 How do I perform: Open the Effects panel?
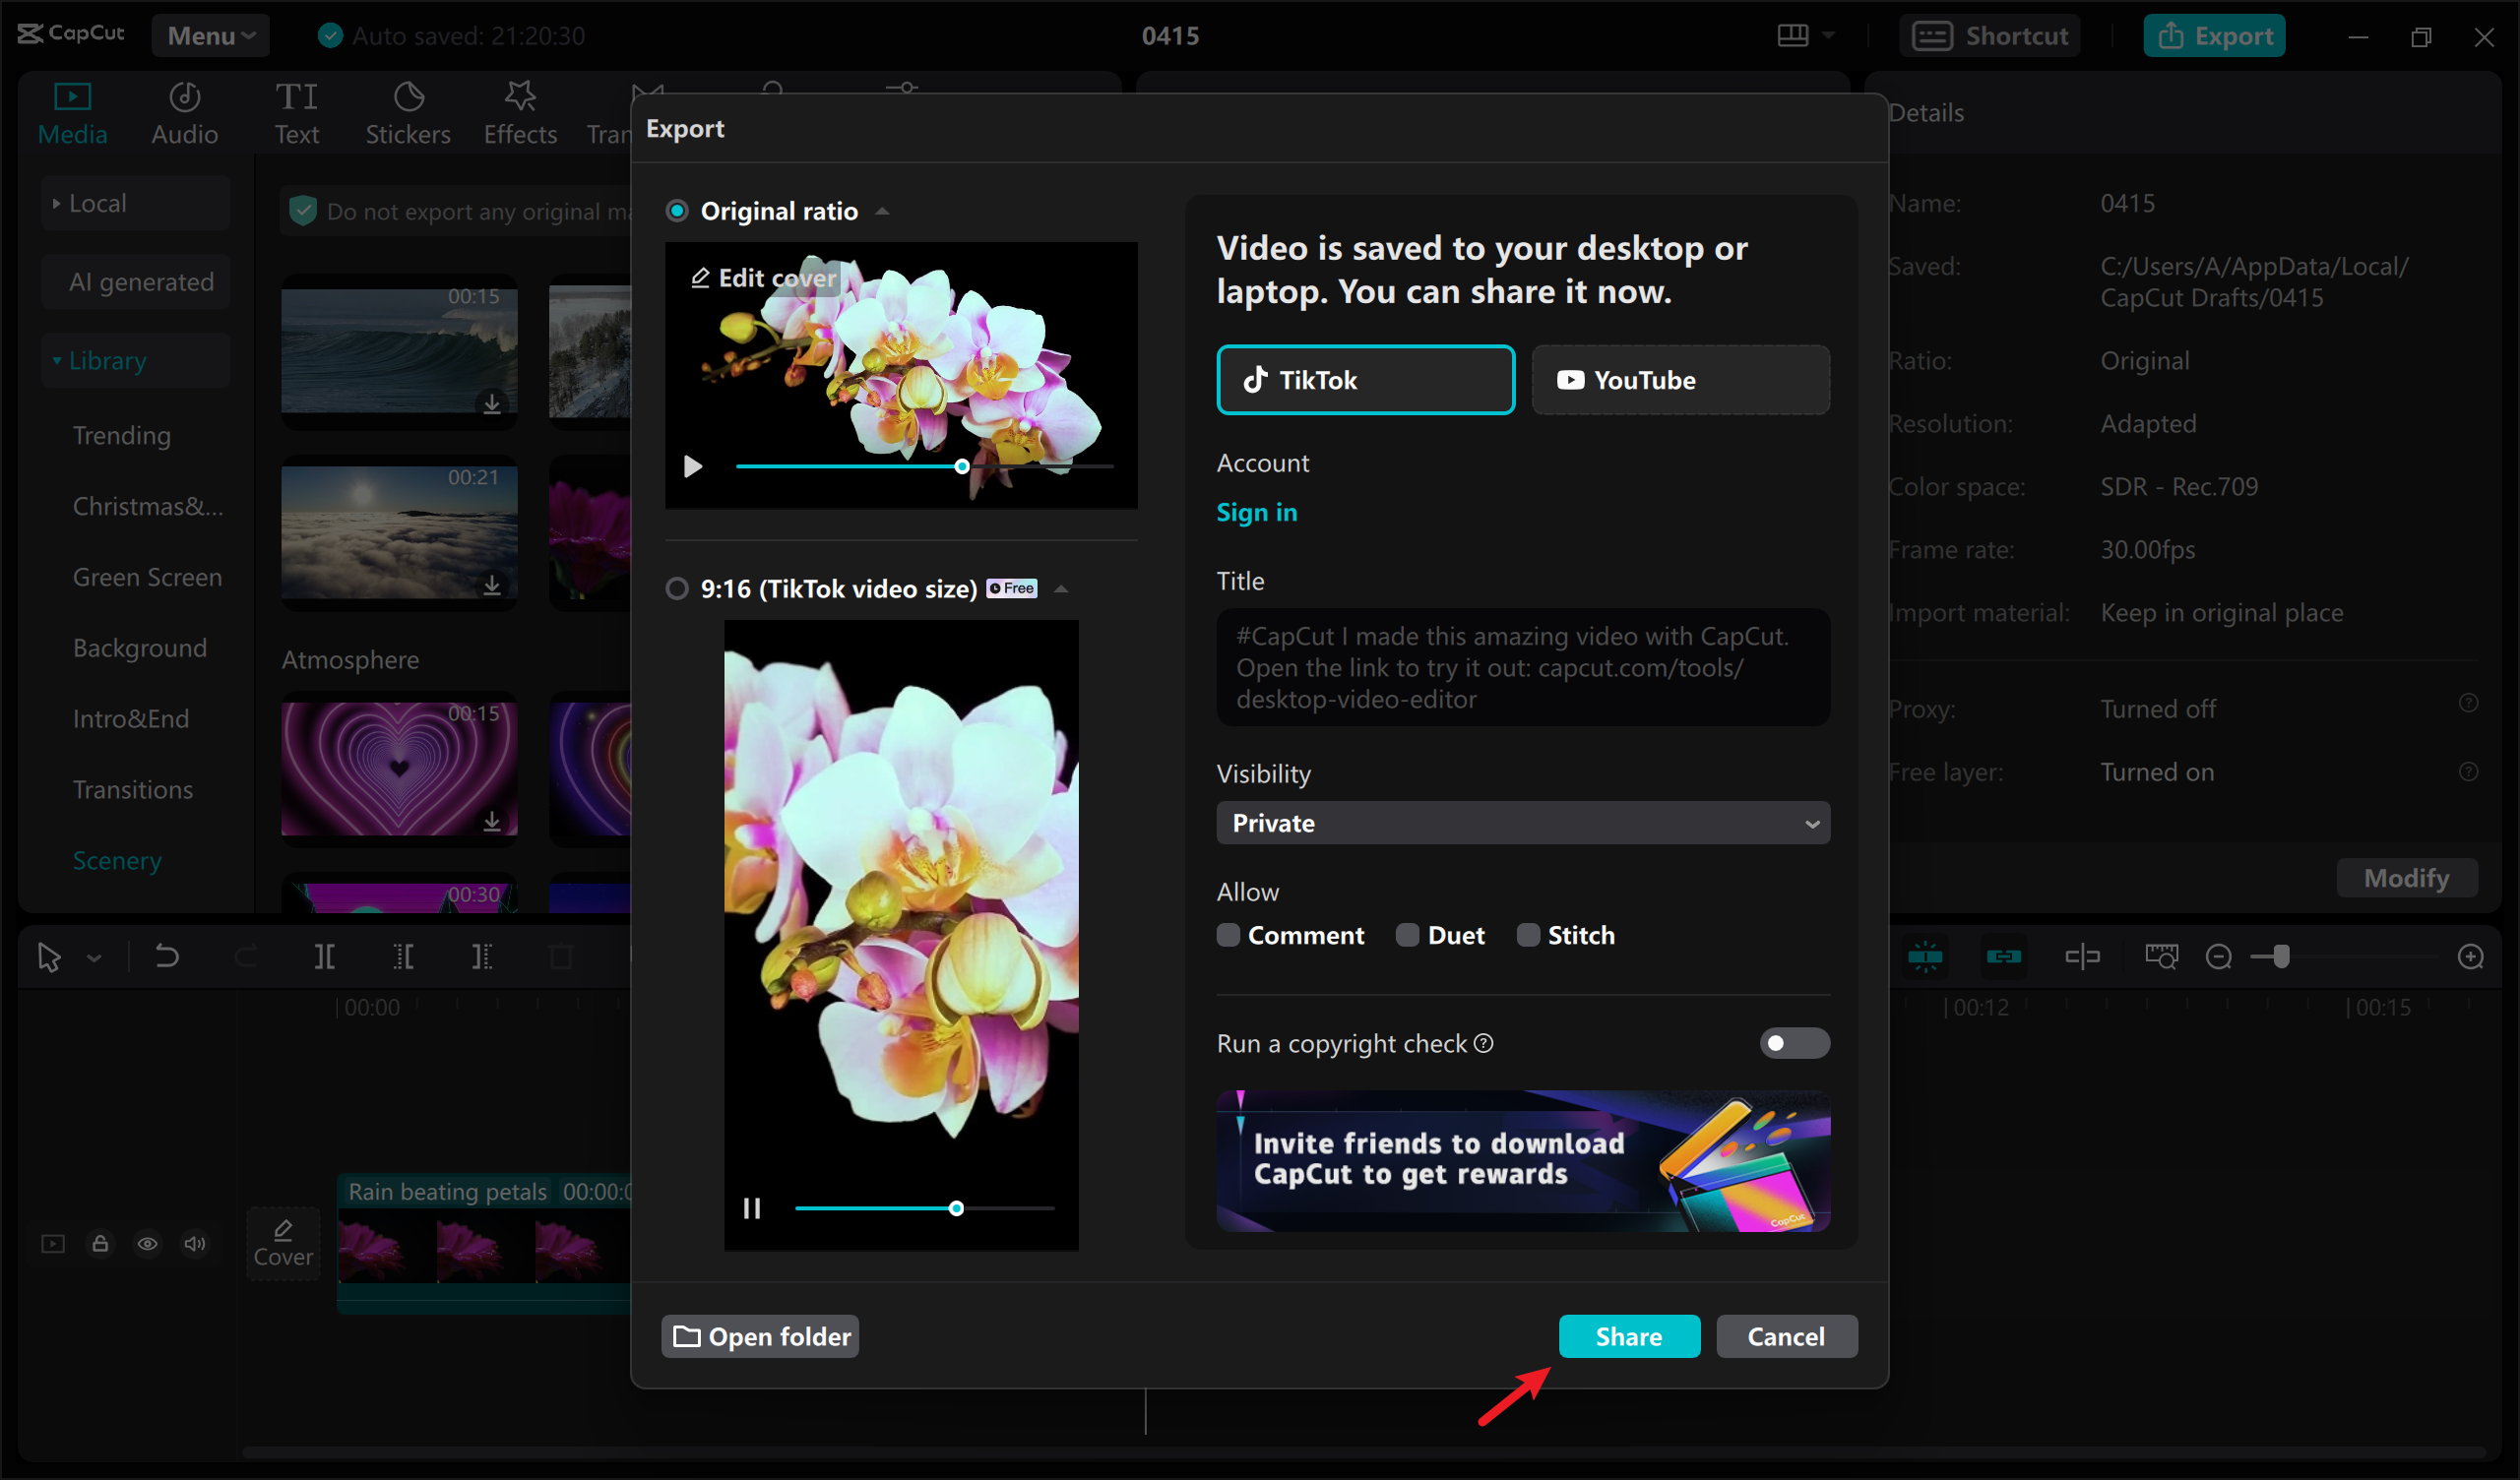pyautogui.click(x=520, y=112)
